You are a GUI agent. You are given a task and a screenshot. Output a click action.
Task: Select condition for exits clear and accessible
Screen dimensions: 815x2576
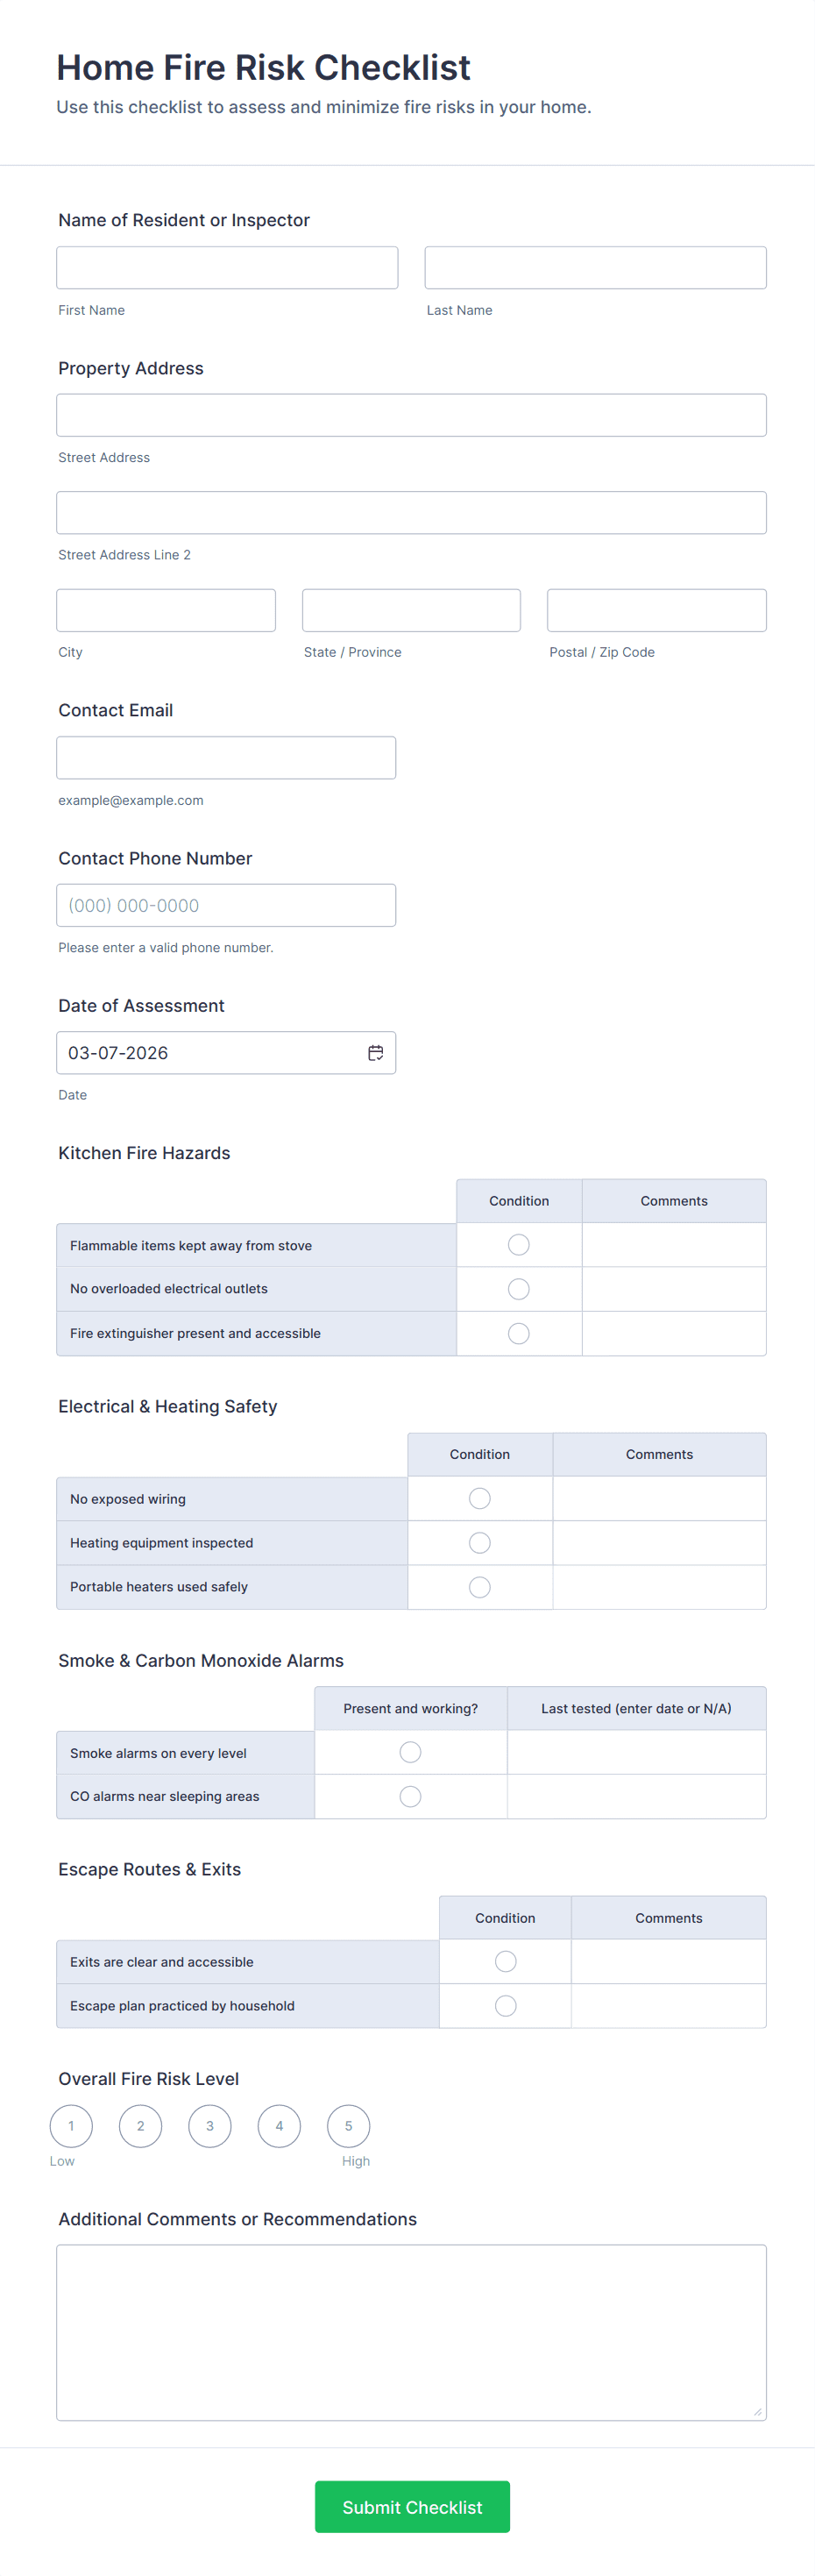point(506,1961)
